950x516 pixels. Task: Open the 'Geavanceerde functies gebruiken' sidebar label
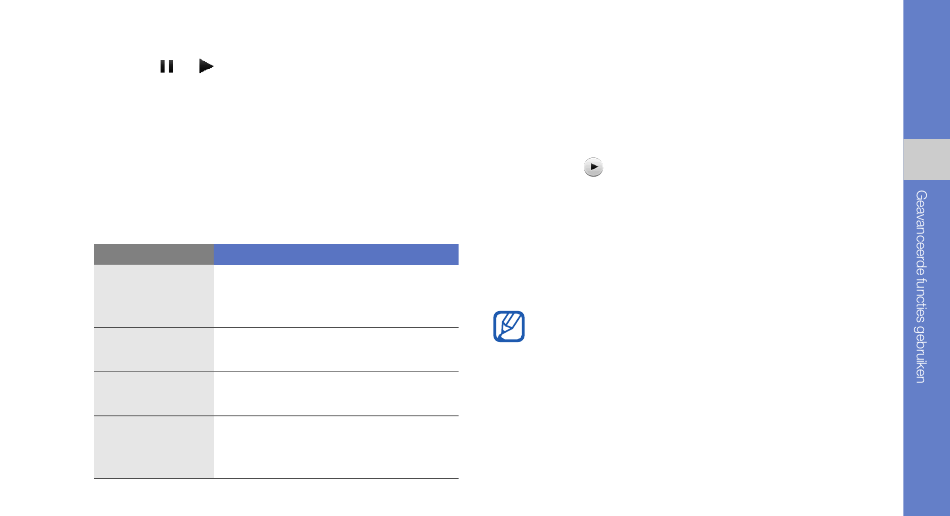point(921,286)
